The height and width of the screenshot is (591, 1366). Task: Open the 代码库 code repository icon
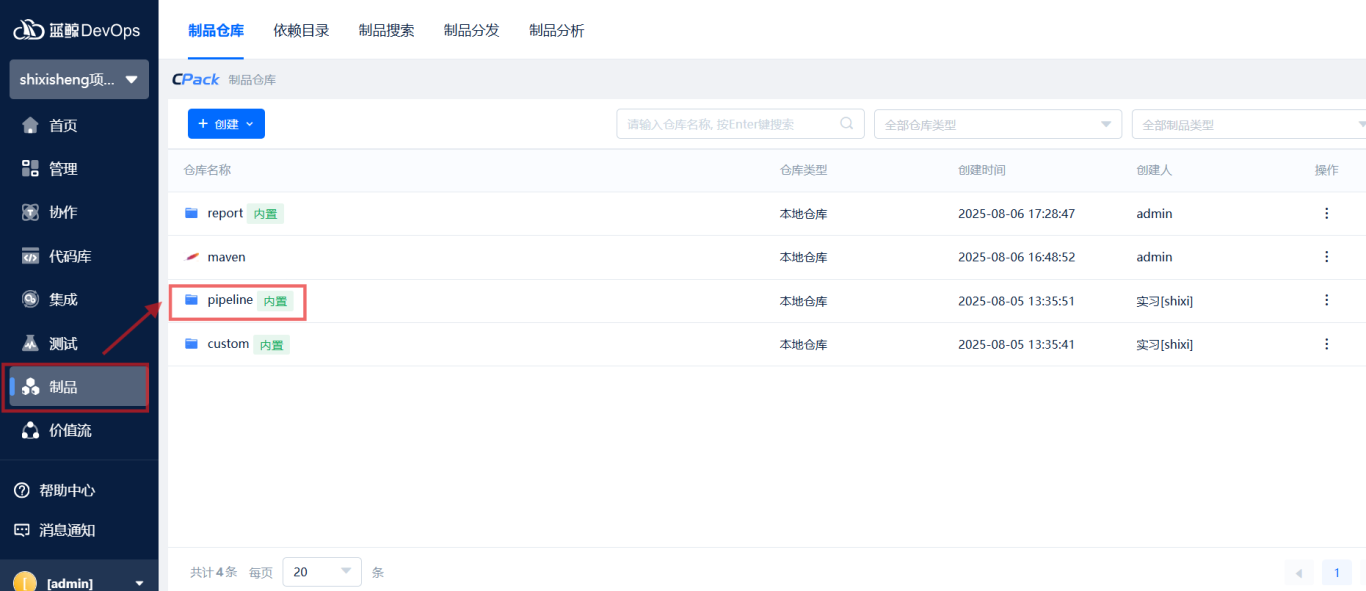(30, 256)
